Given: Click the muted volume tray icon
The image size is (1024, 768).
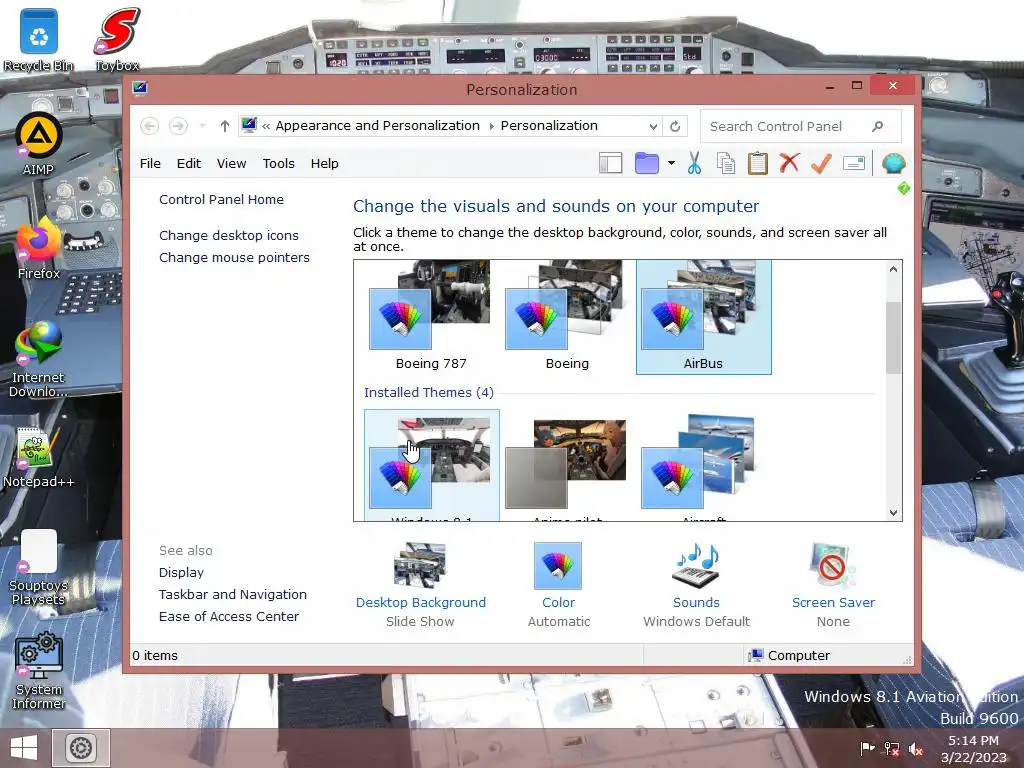Looking at the screenshot, I should (x=916, y=749).
